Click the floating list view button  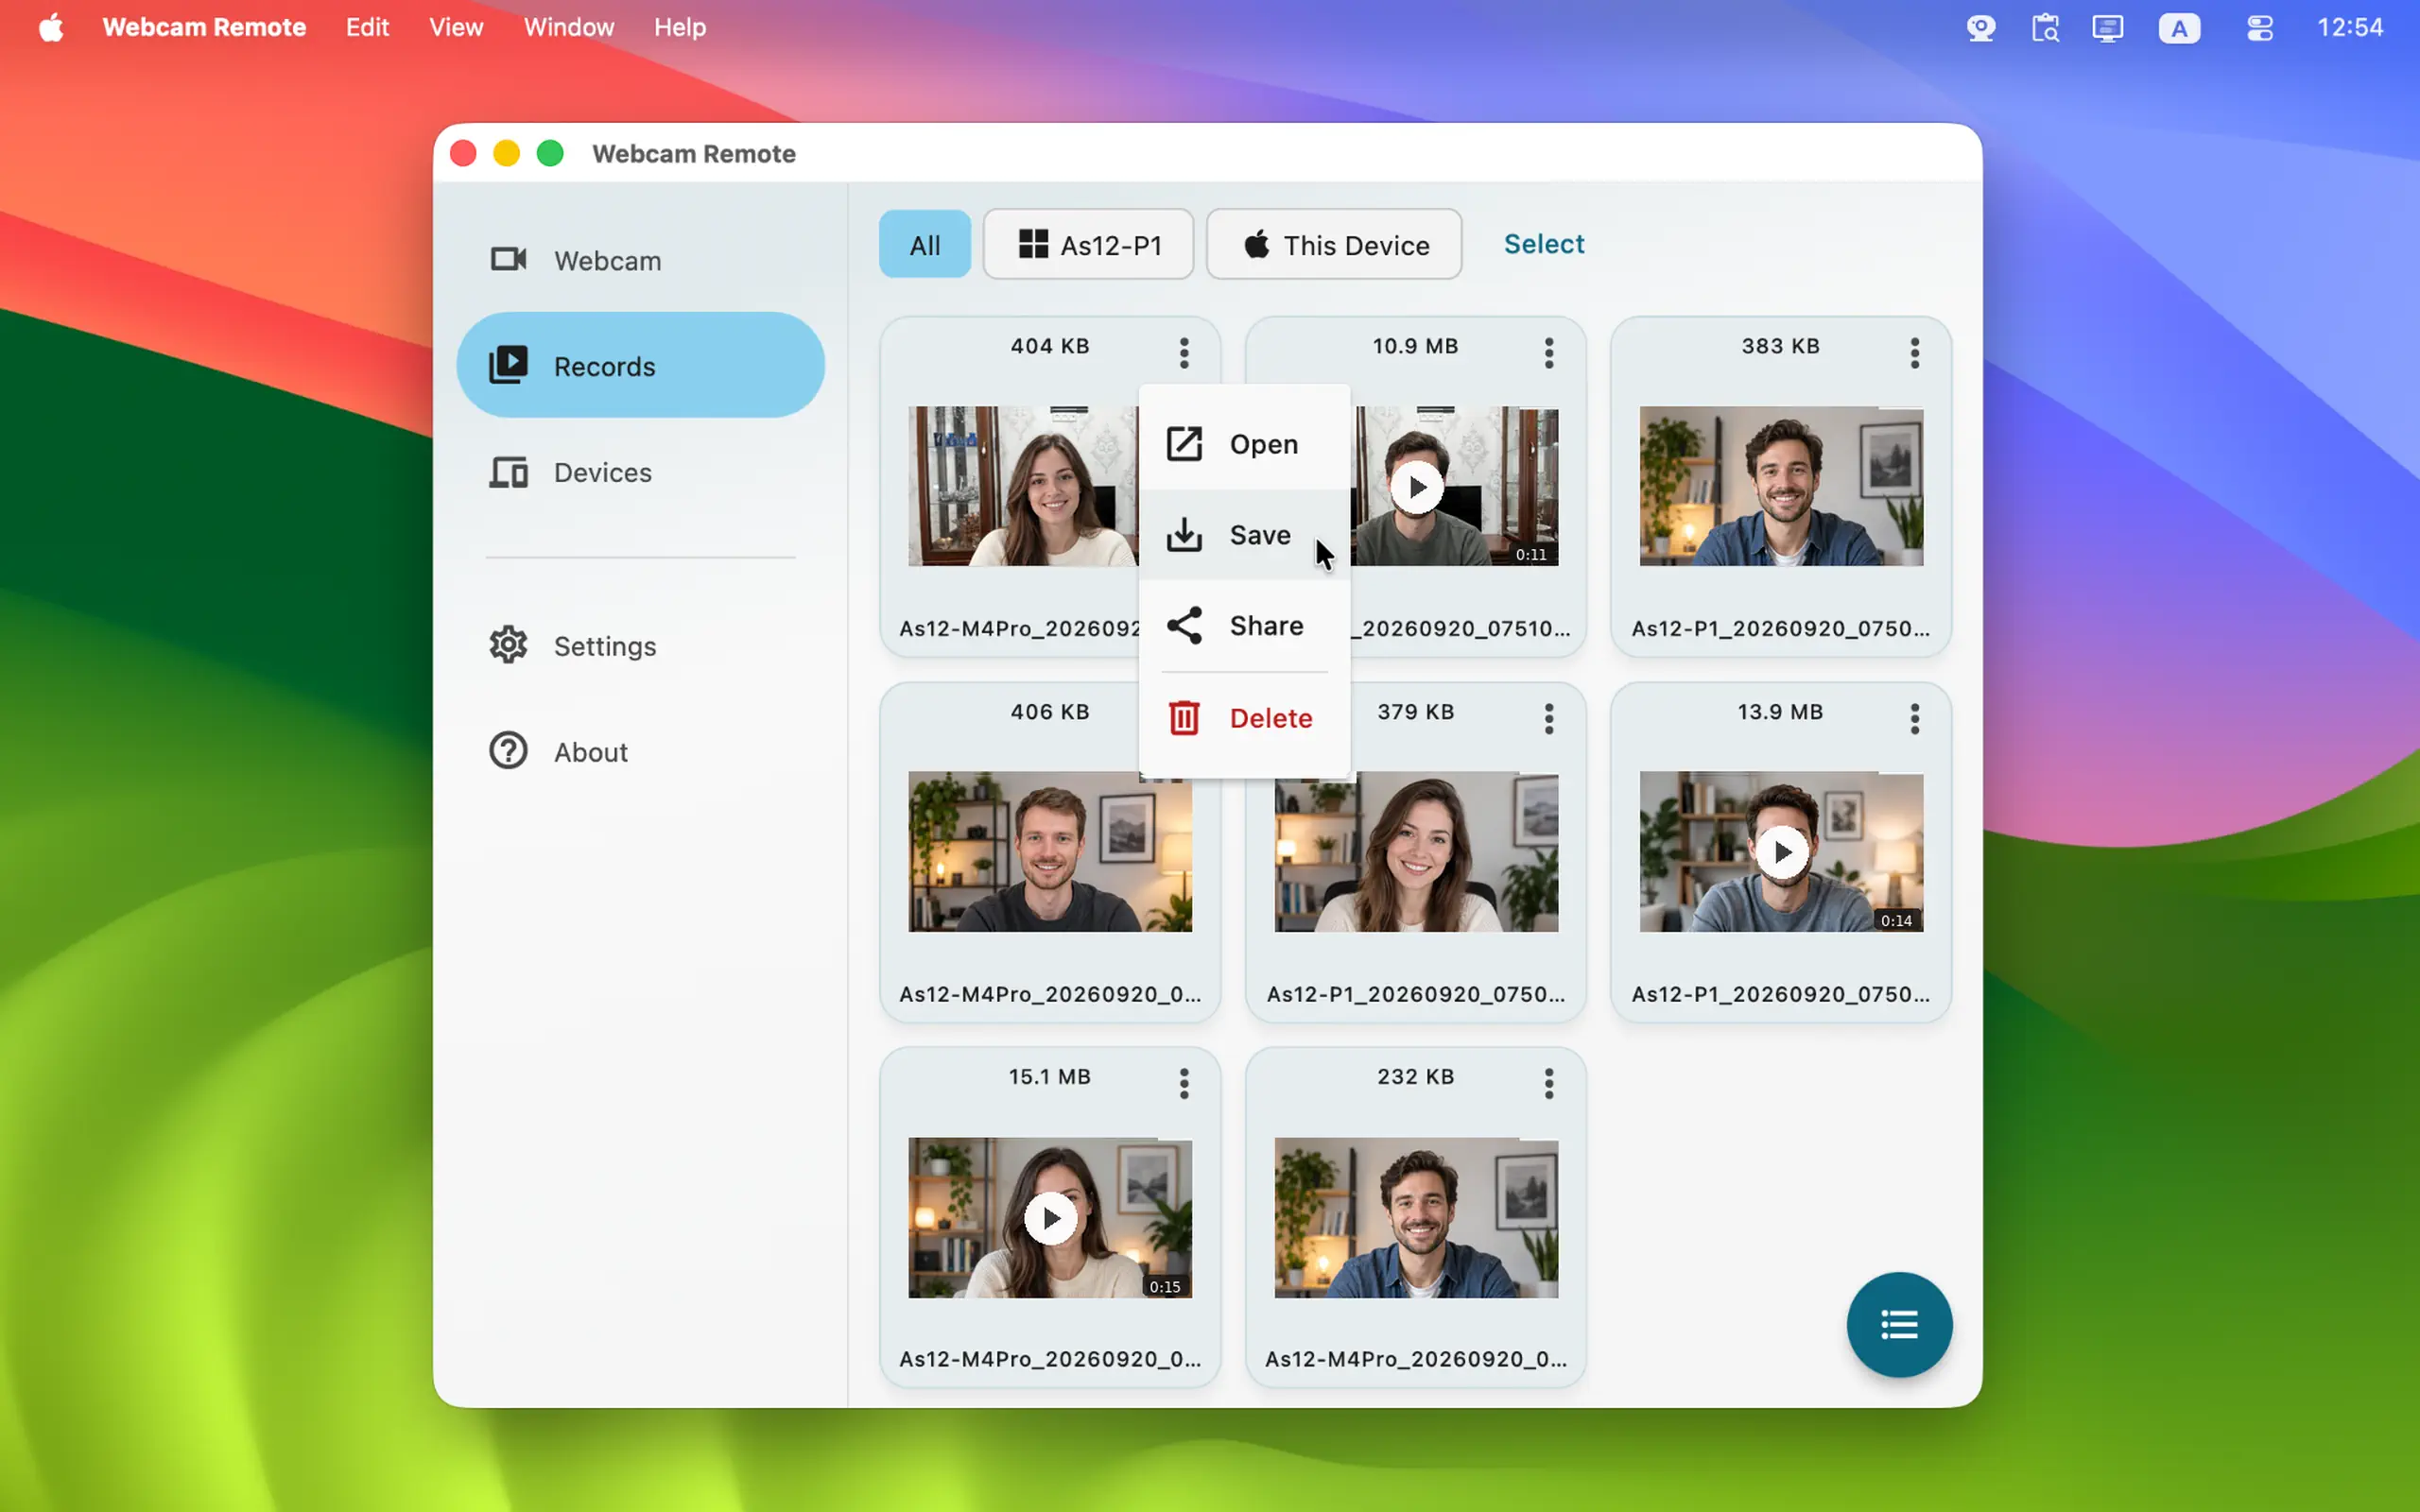point(1899,1325)
